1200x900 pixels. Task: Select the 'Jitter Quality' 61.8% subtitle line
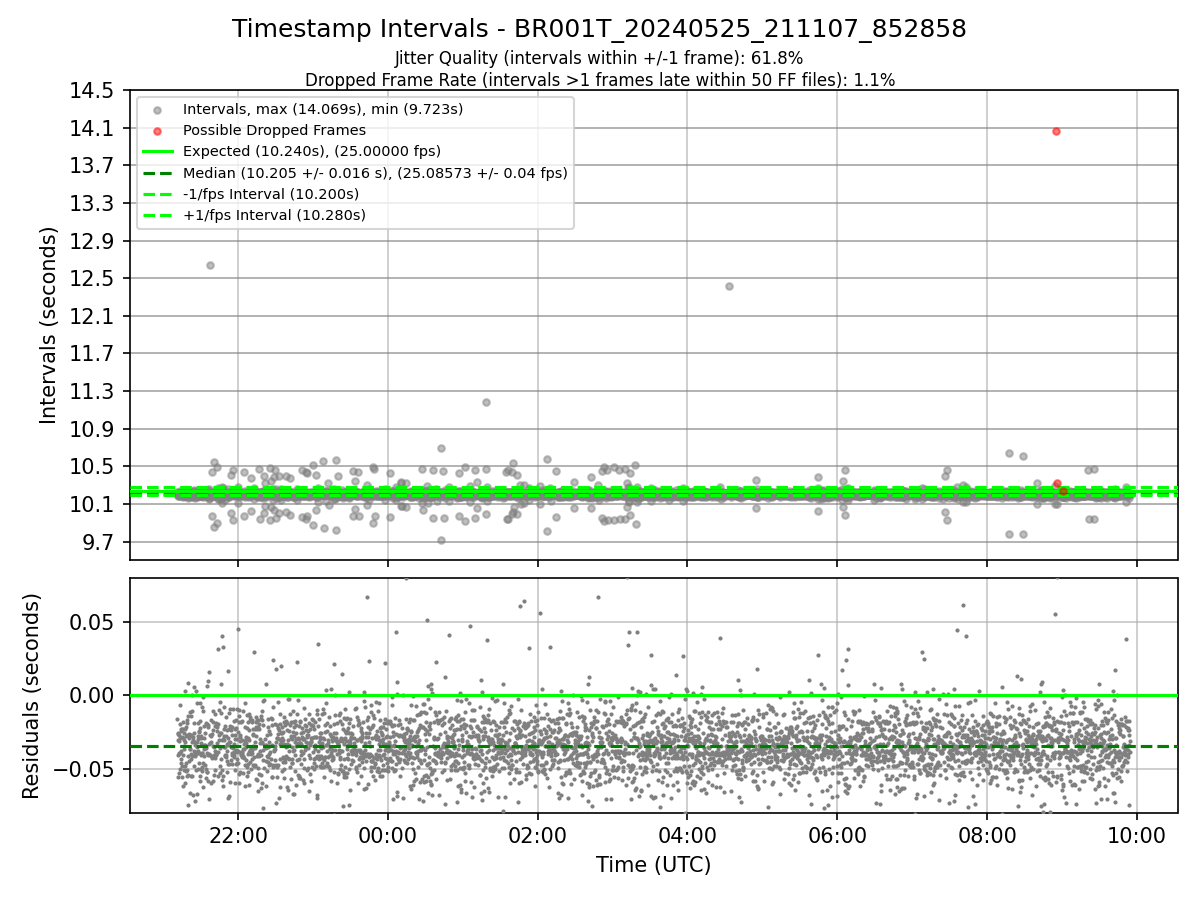point(599,58)
